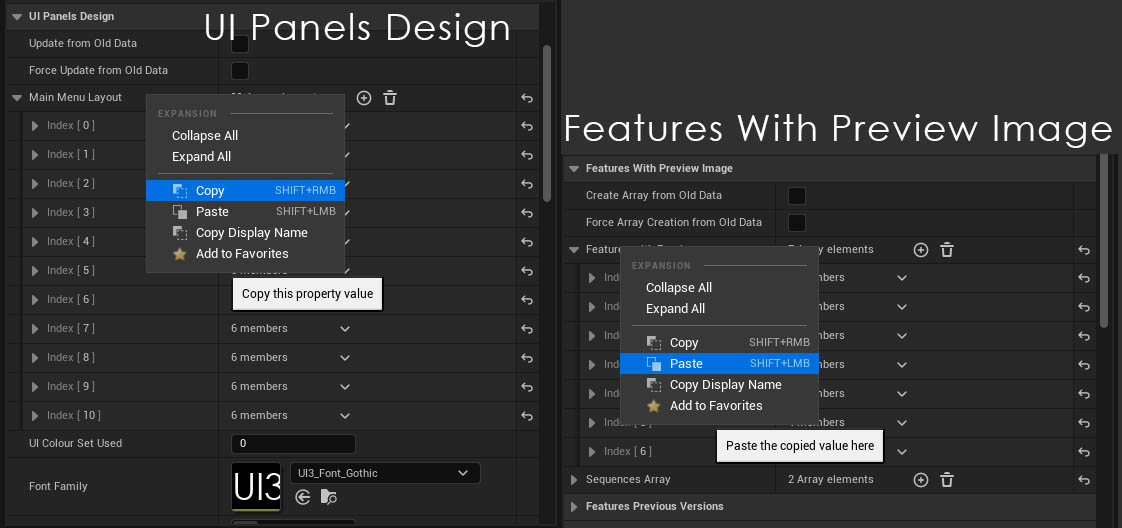1122x528 pixels.
Task: Click copy icon in left context menu
Action: [180, 191]
